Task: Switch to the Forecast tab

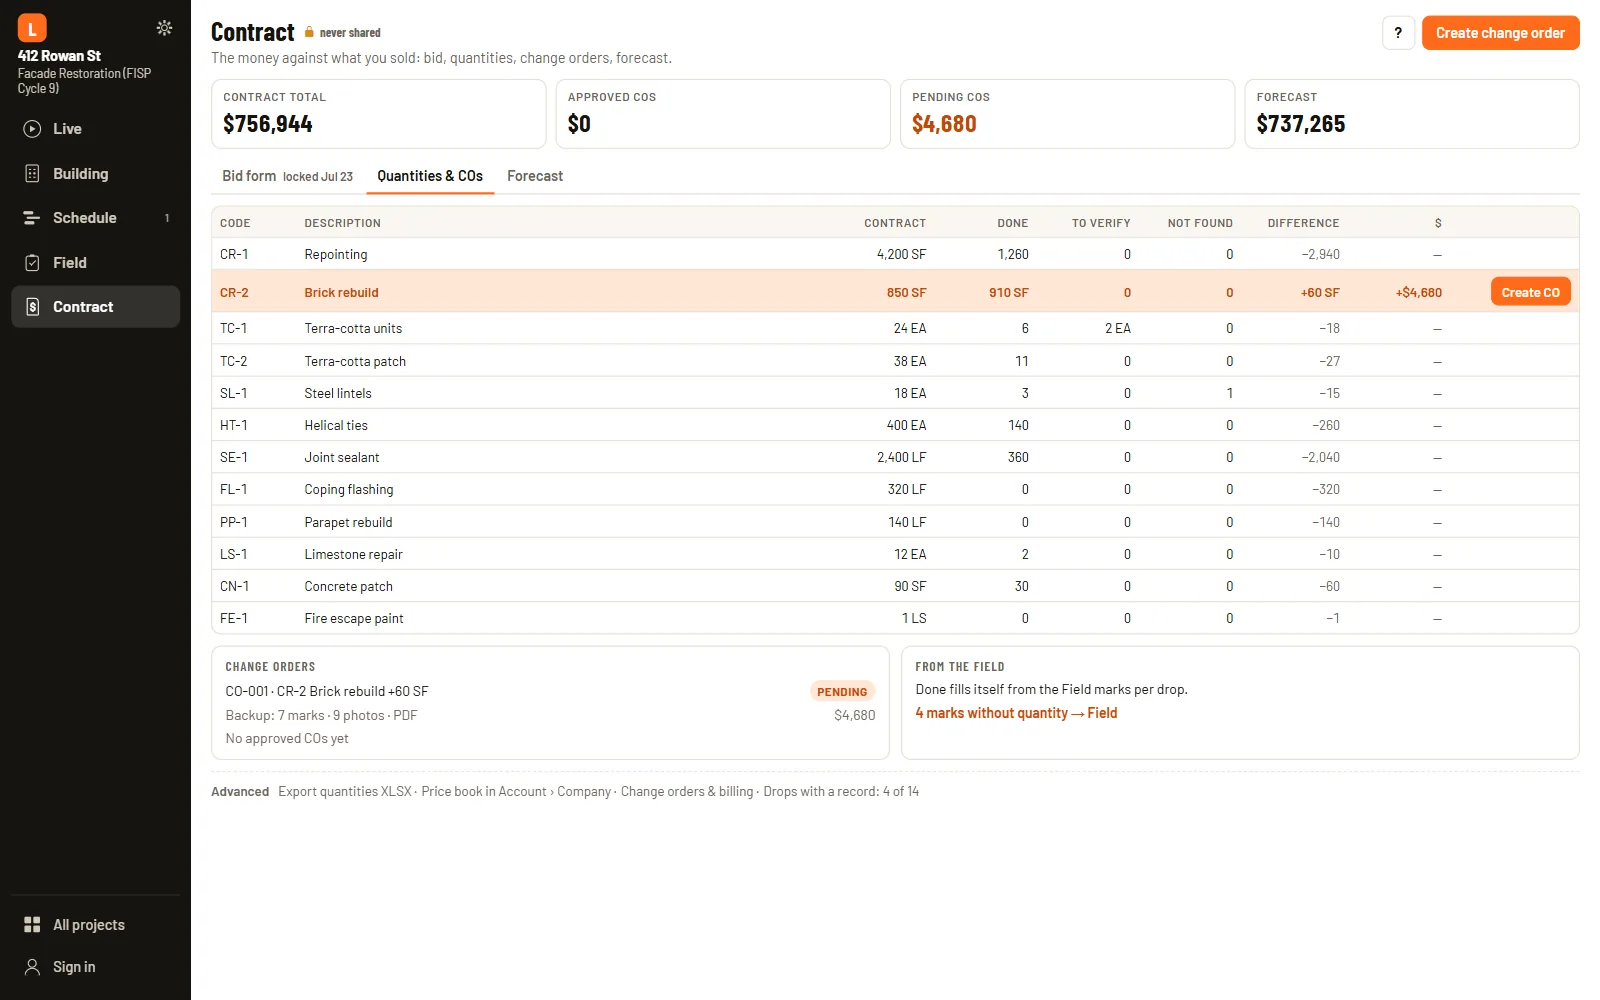Action: click(x=535, y=176)
